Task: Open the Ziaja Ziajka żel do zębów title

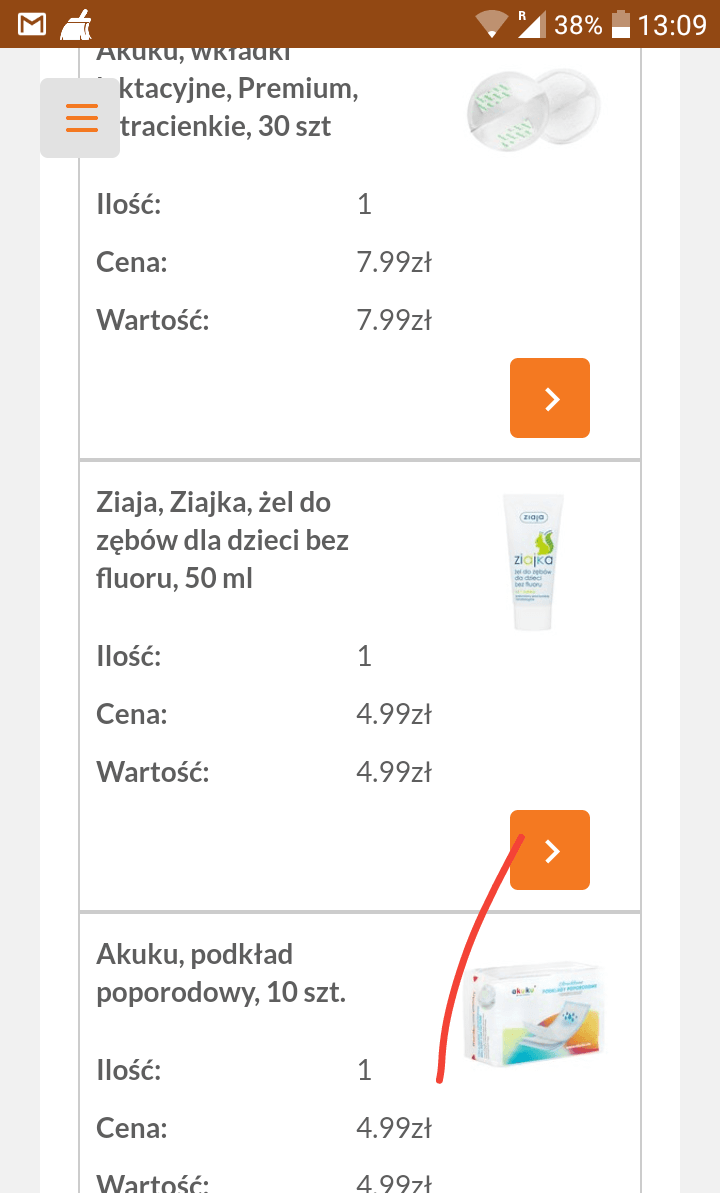Action: 222,539
